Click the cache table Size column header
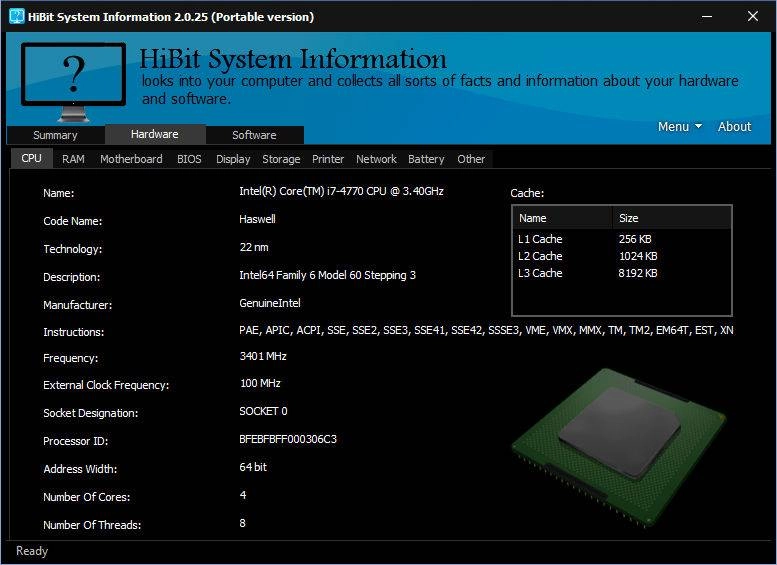This screenshot has height=565, width=777. (x=671, y=218)
